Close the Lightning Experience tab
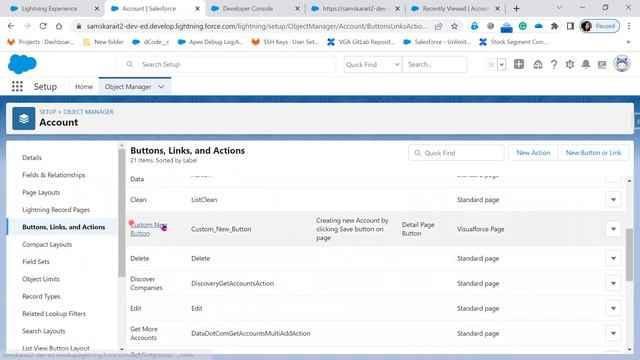Viewport: 640px width, 360px height. (x=97, y=8)
